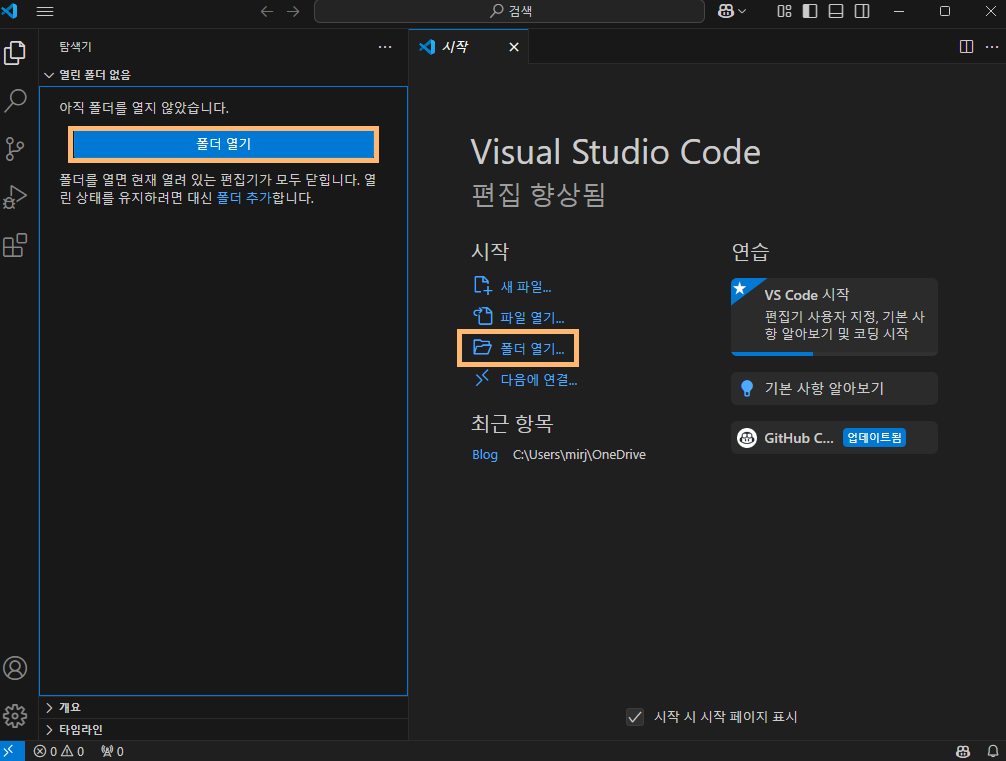Open recent Blog folder link

[x=485, y=455]
